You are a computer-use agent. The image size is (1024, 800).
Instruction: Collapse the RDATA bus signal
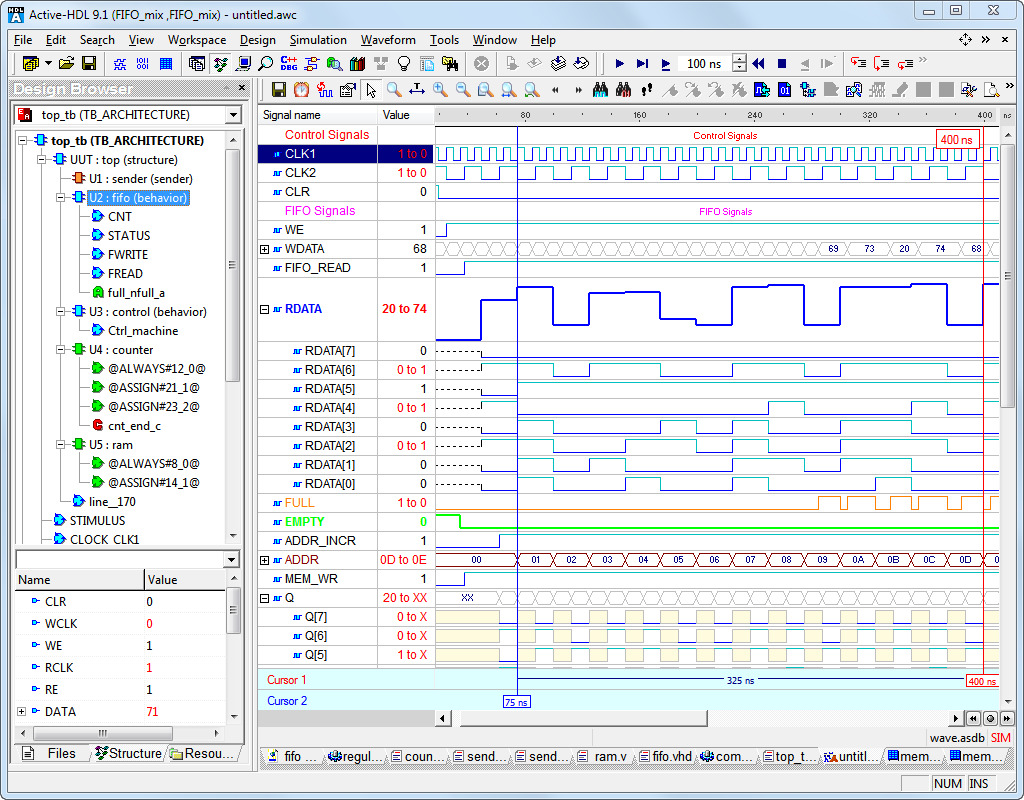[265, 309]
